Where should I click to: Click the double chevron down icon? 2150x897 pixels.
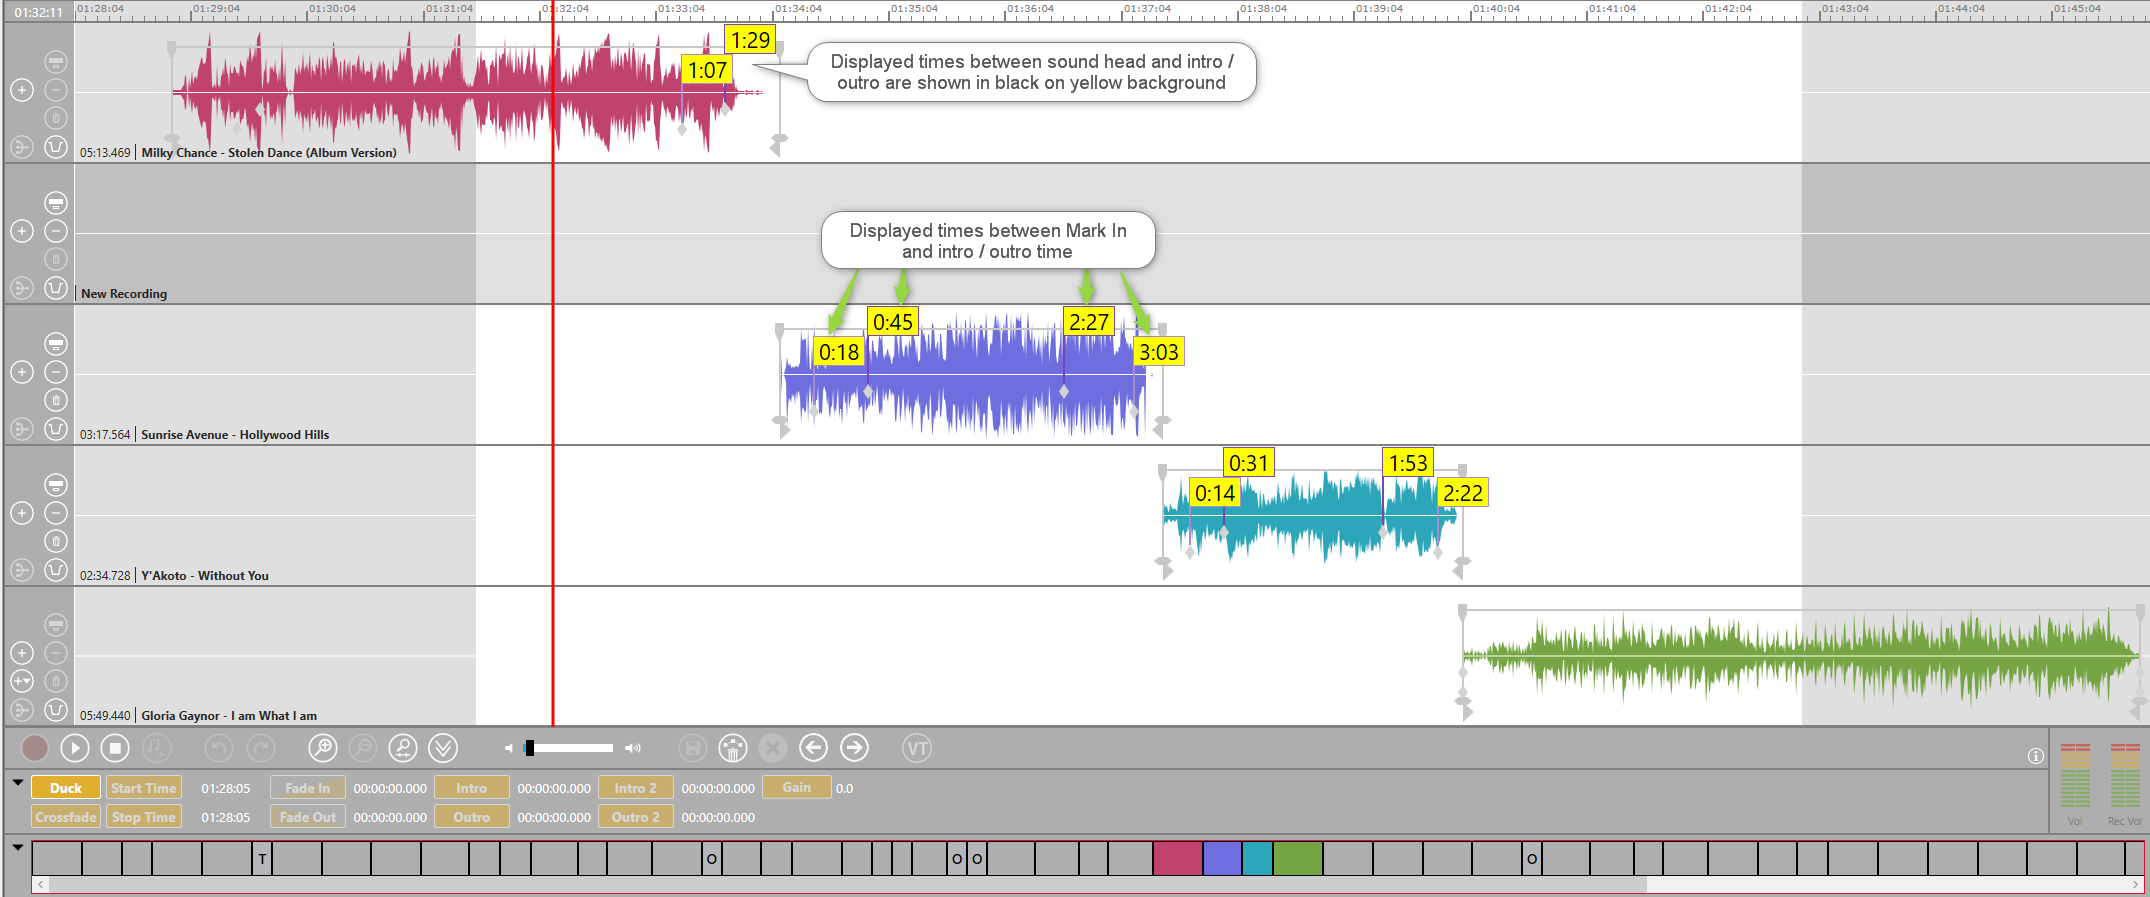tap(443, 748)
